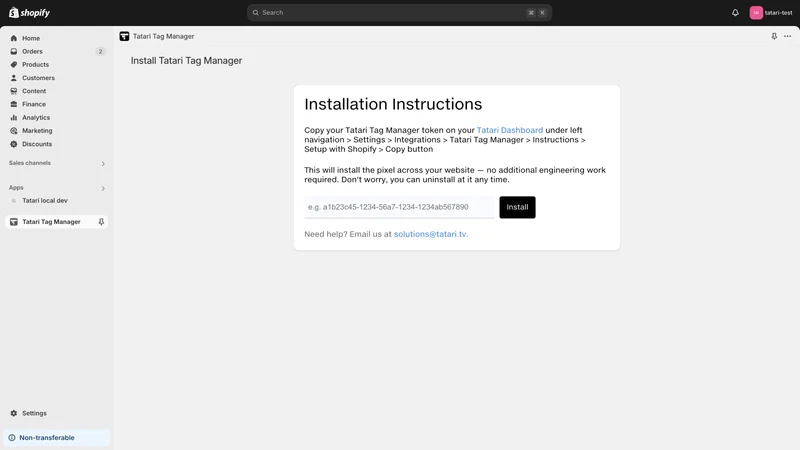The image size is (800, 450).
Task: Click the K shortcut key badge
Action: (542, 13)
